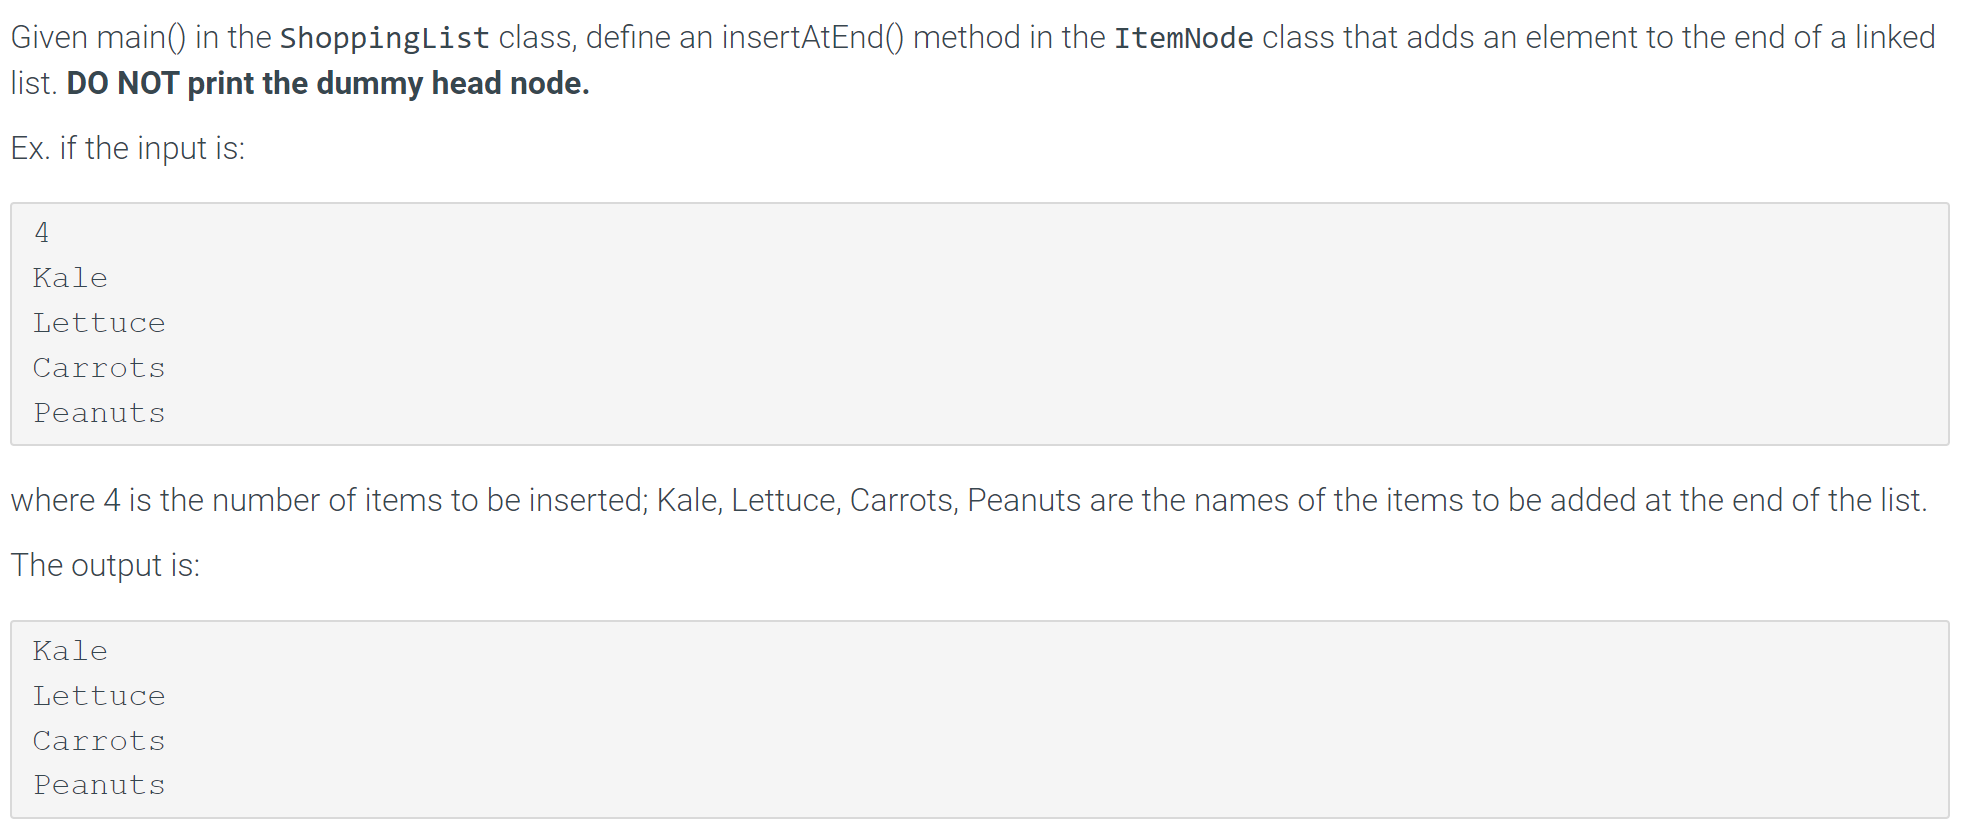Click the word 'linked' ending the first line
Image resolution: width=1984 pixels, height=839 pixels.
1895,38
